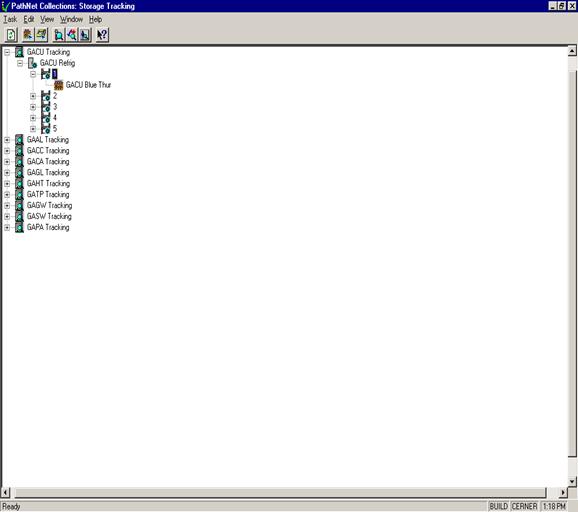The height and width of the screenshot is (512, 578).
Task: Select the GAHT Tracking tree item
Action: coord(48,184)
